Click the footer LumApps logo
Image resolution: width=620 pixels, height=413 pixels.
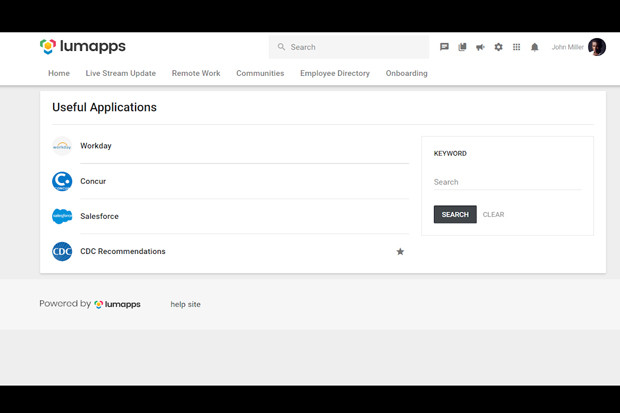point(117,304)
